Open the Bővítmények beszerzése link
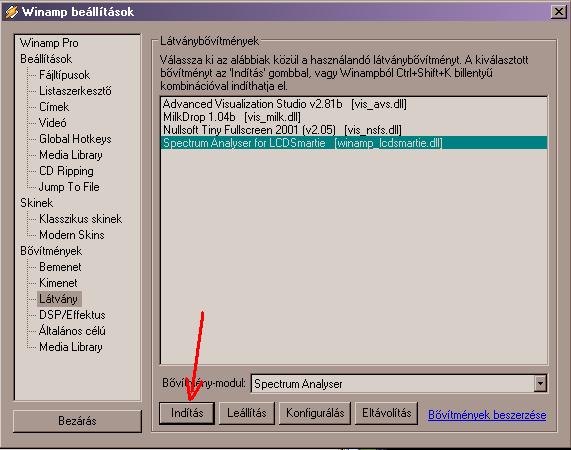The width and height of the screenshot is (571, 450). coord(487,415)
